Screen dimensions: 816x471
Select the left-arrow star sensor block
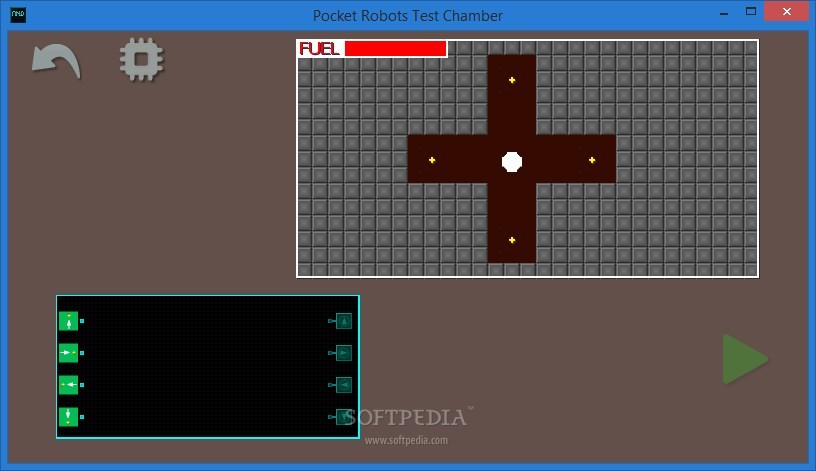coord(68,385)
